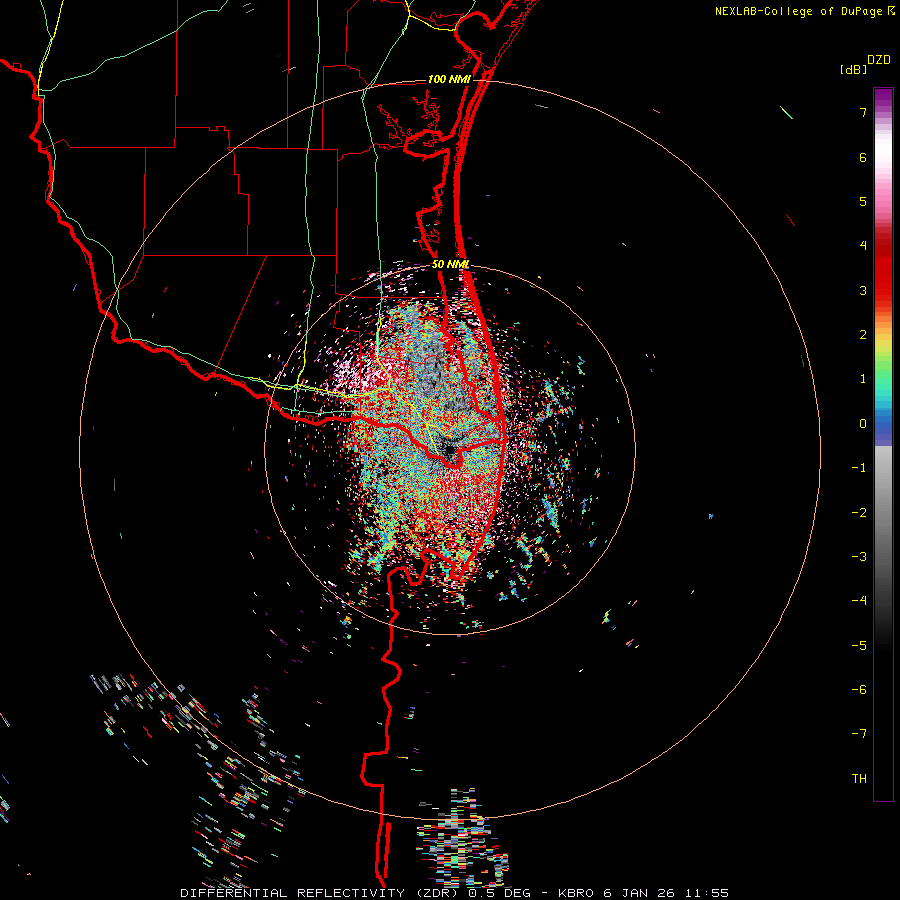The height and width of the screenshot is (900, 900).
Task: Click the -6 value on color scale
Action: pyautogui.click(x=859, y=690)
